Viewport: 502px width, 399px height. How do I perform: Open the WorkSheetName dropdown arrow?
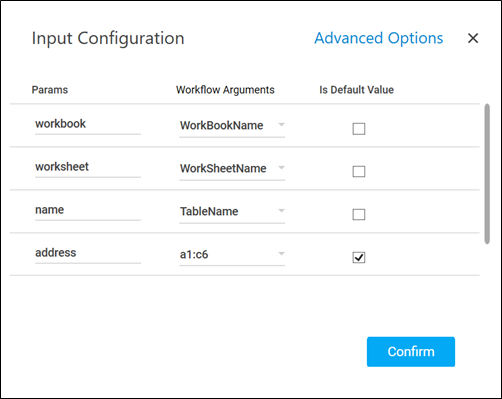(x=281, y=168)
